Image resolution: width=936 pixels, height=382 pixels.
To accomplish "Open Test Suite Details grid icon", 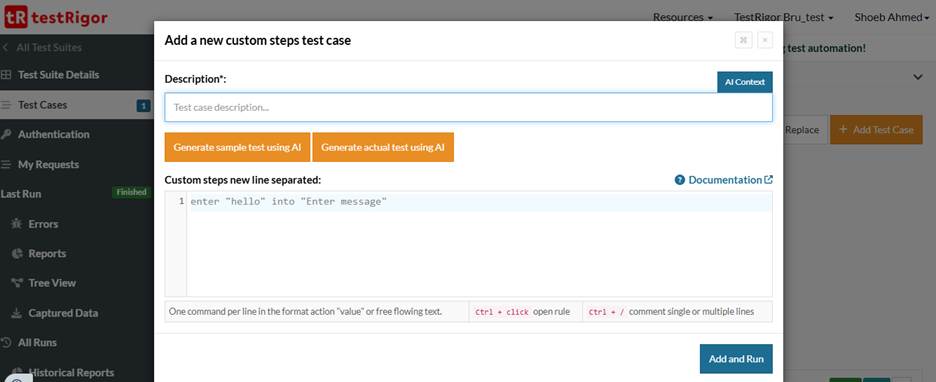I will [5, 75].
